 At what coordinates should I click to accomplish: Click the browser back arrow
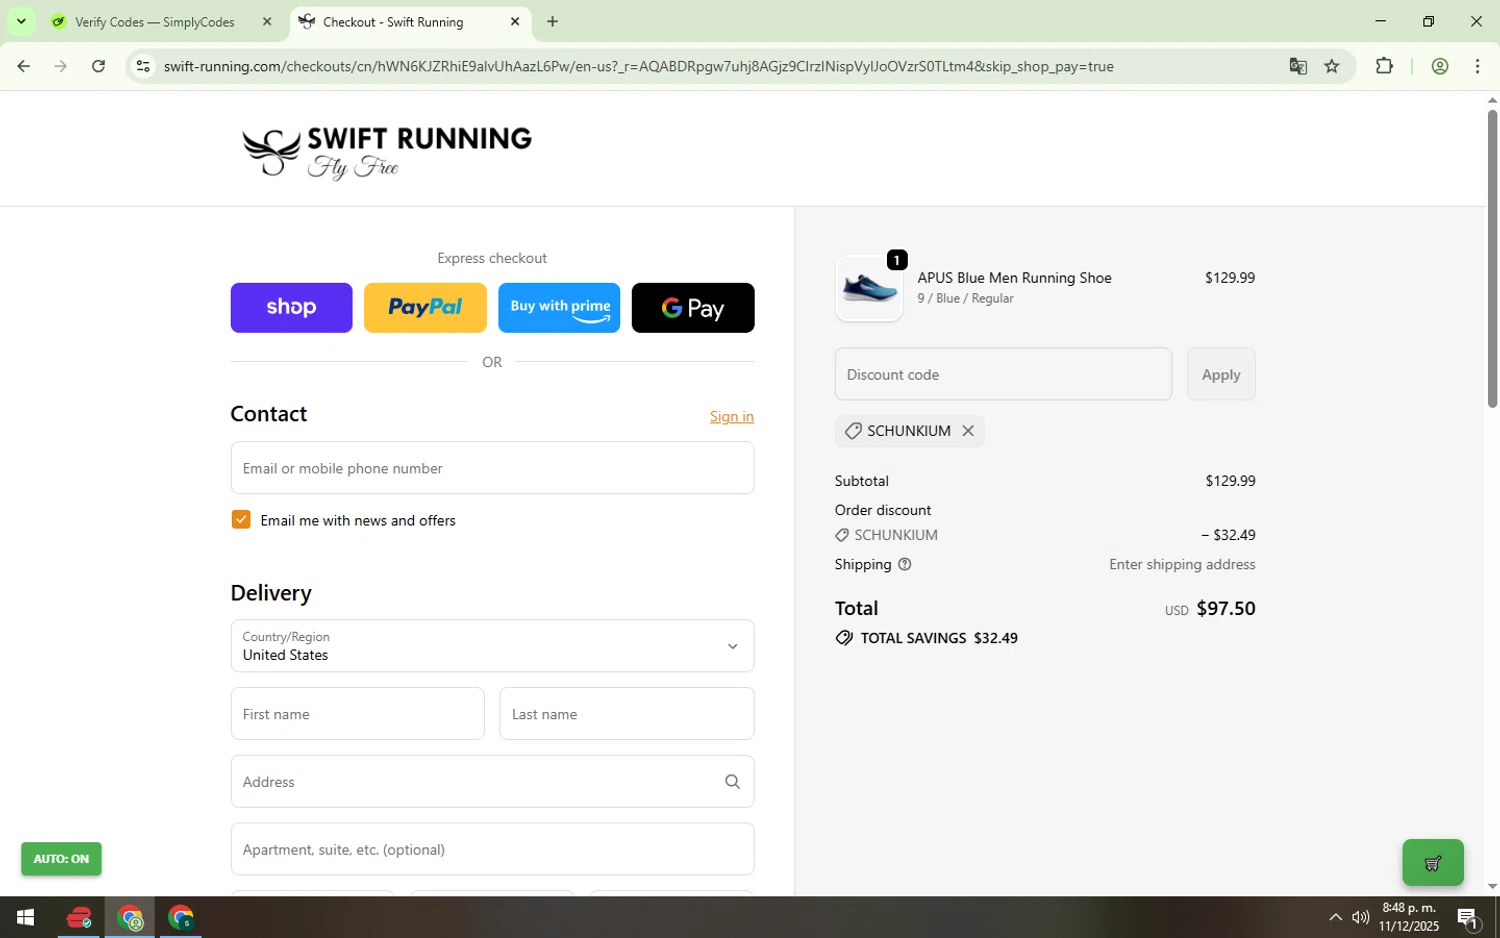[23, 66]
